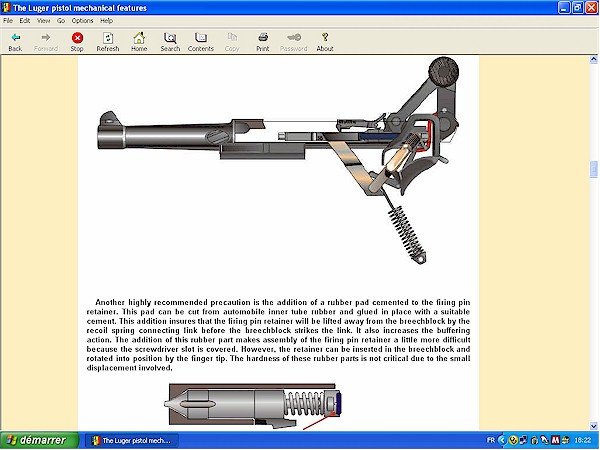The height and width of the screenshot is (450, 600).
Task: Click the Password key icon
Action: 293,42
